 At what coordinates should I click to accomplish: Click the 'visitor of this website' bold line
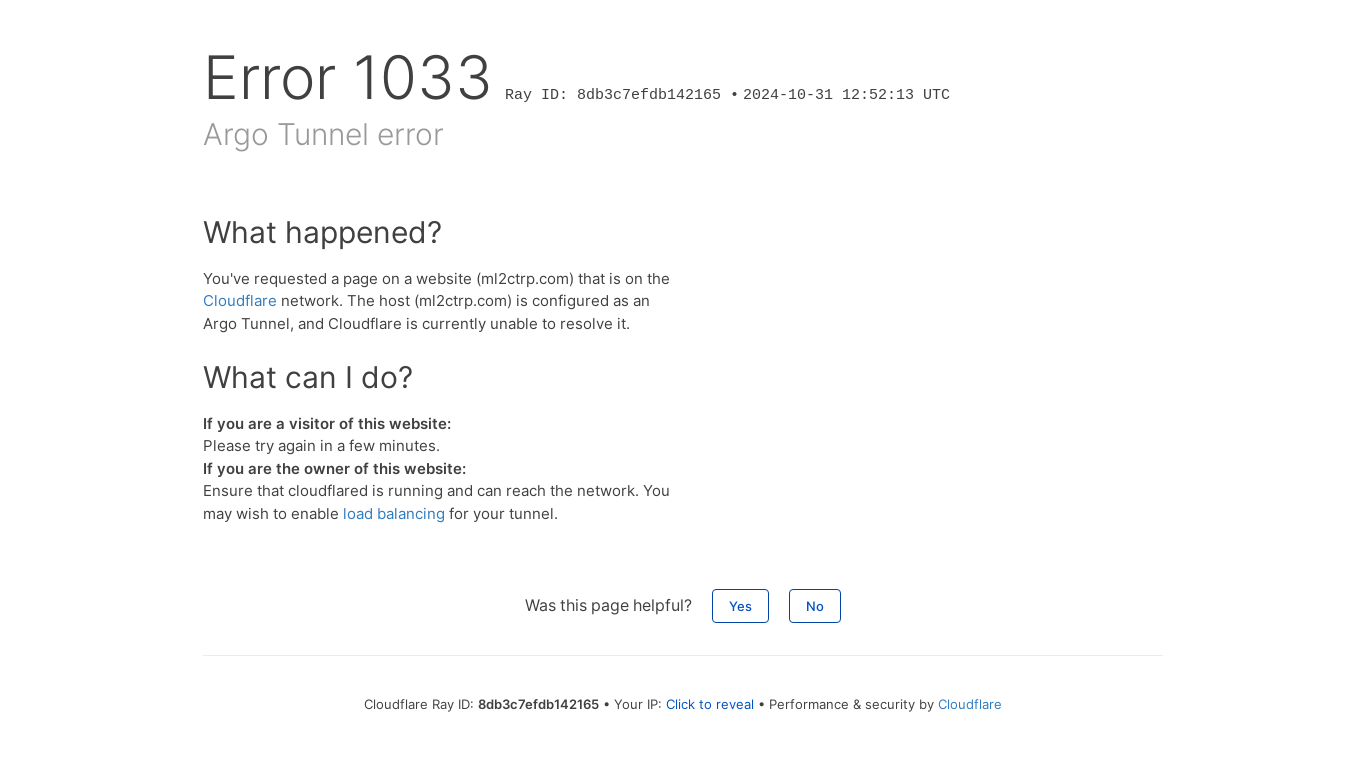point(327,424)
